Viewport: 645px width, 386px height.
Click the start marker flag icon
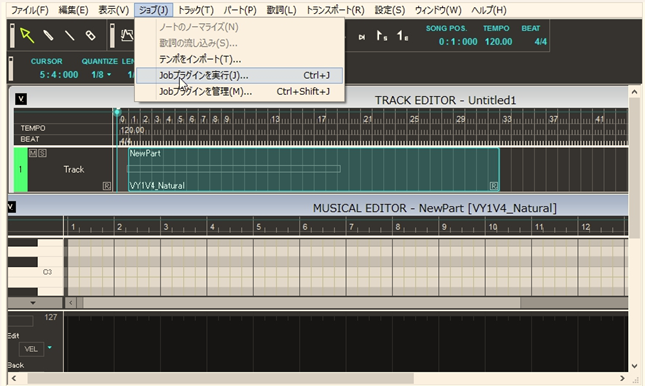pos(382,36)
